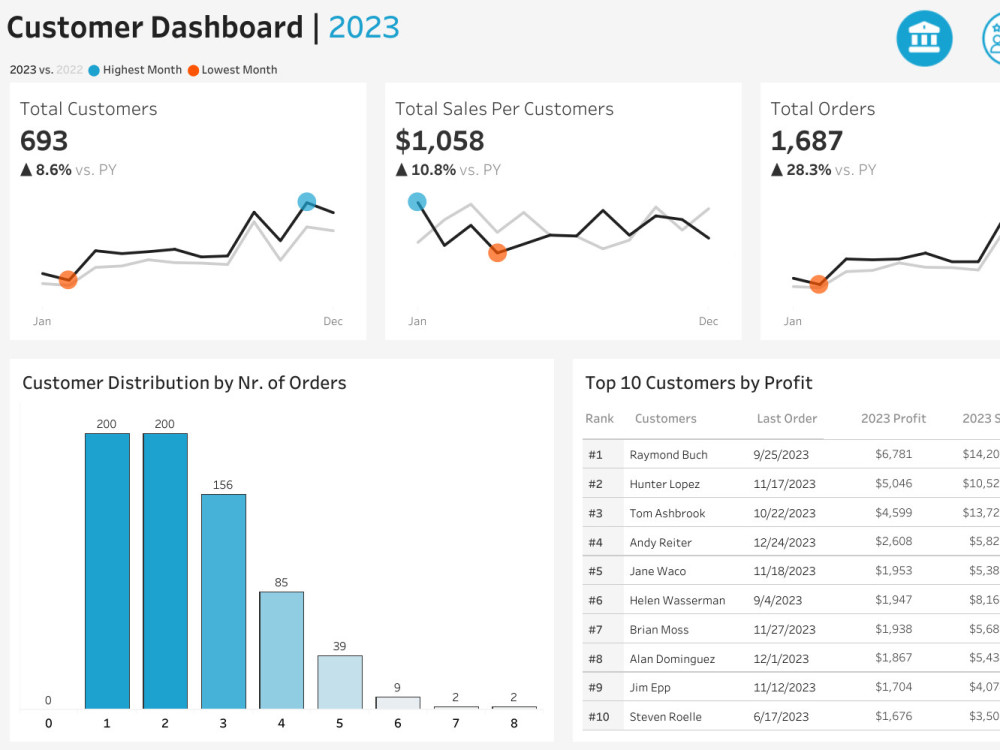Open the 2023 year selector in title
The width and height of the screenshot is (1000, 750).
364,26
